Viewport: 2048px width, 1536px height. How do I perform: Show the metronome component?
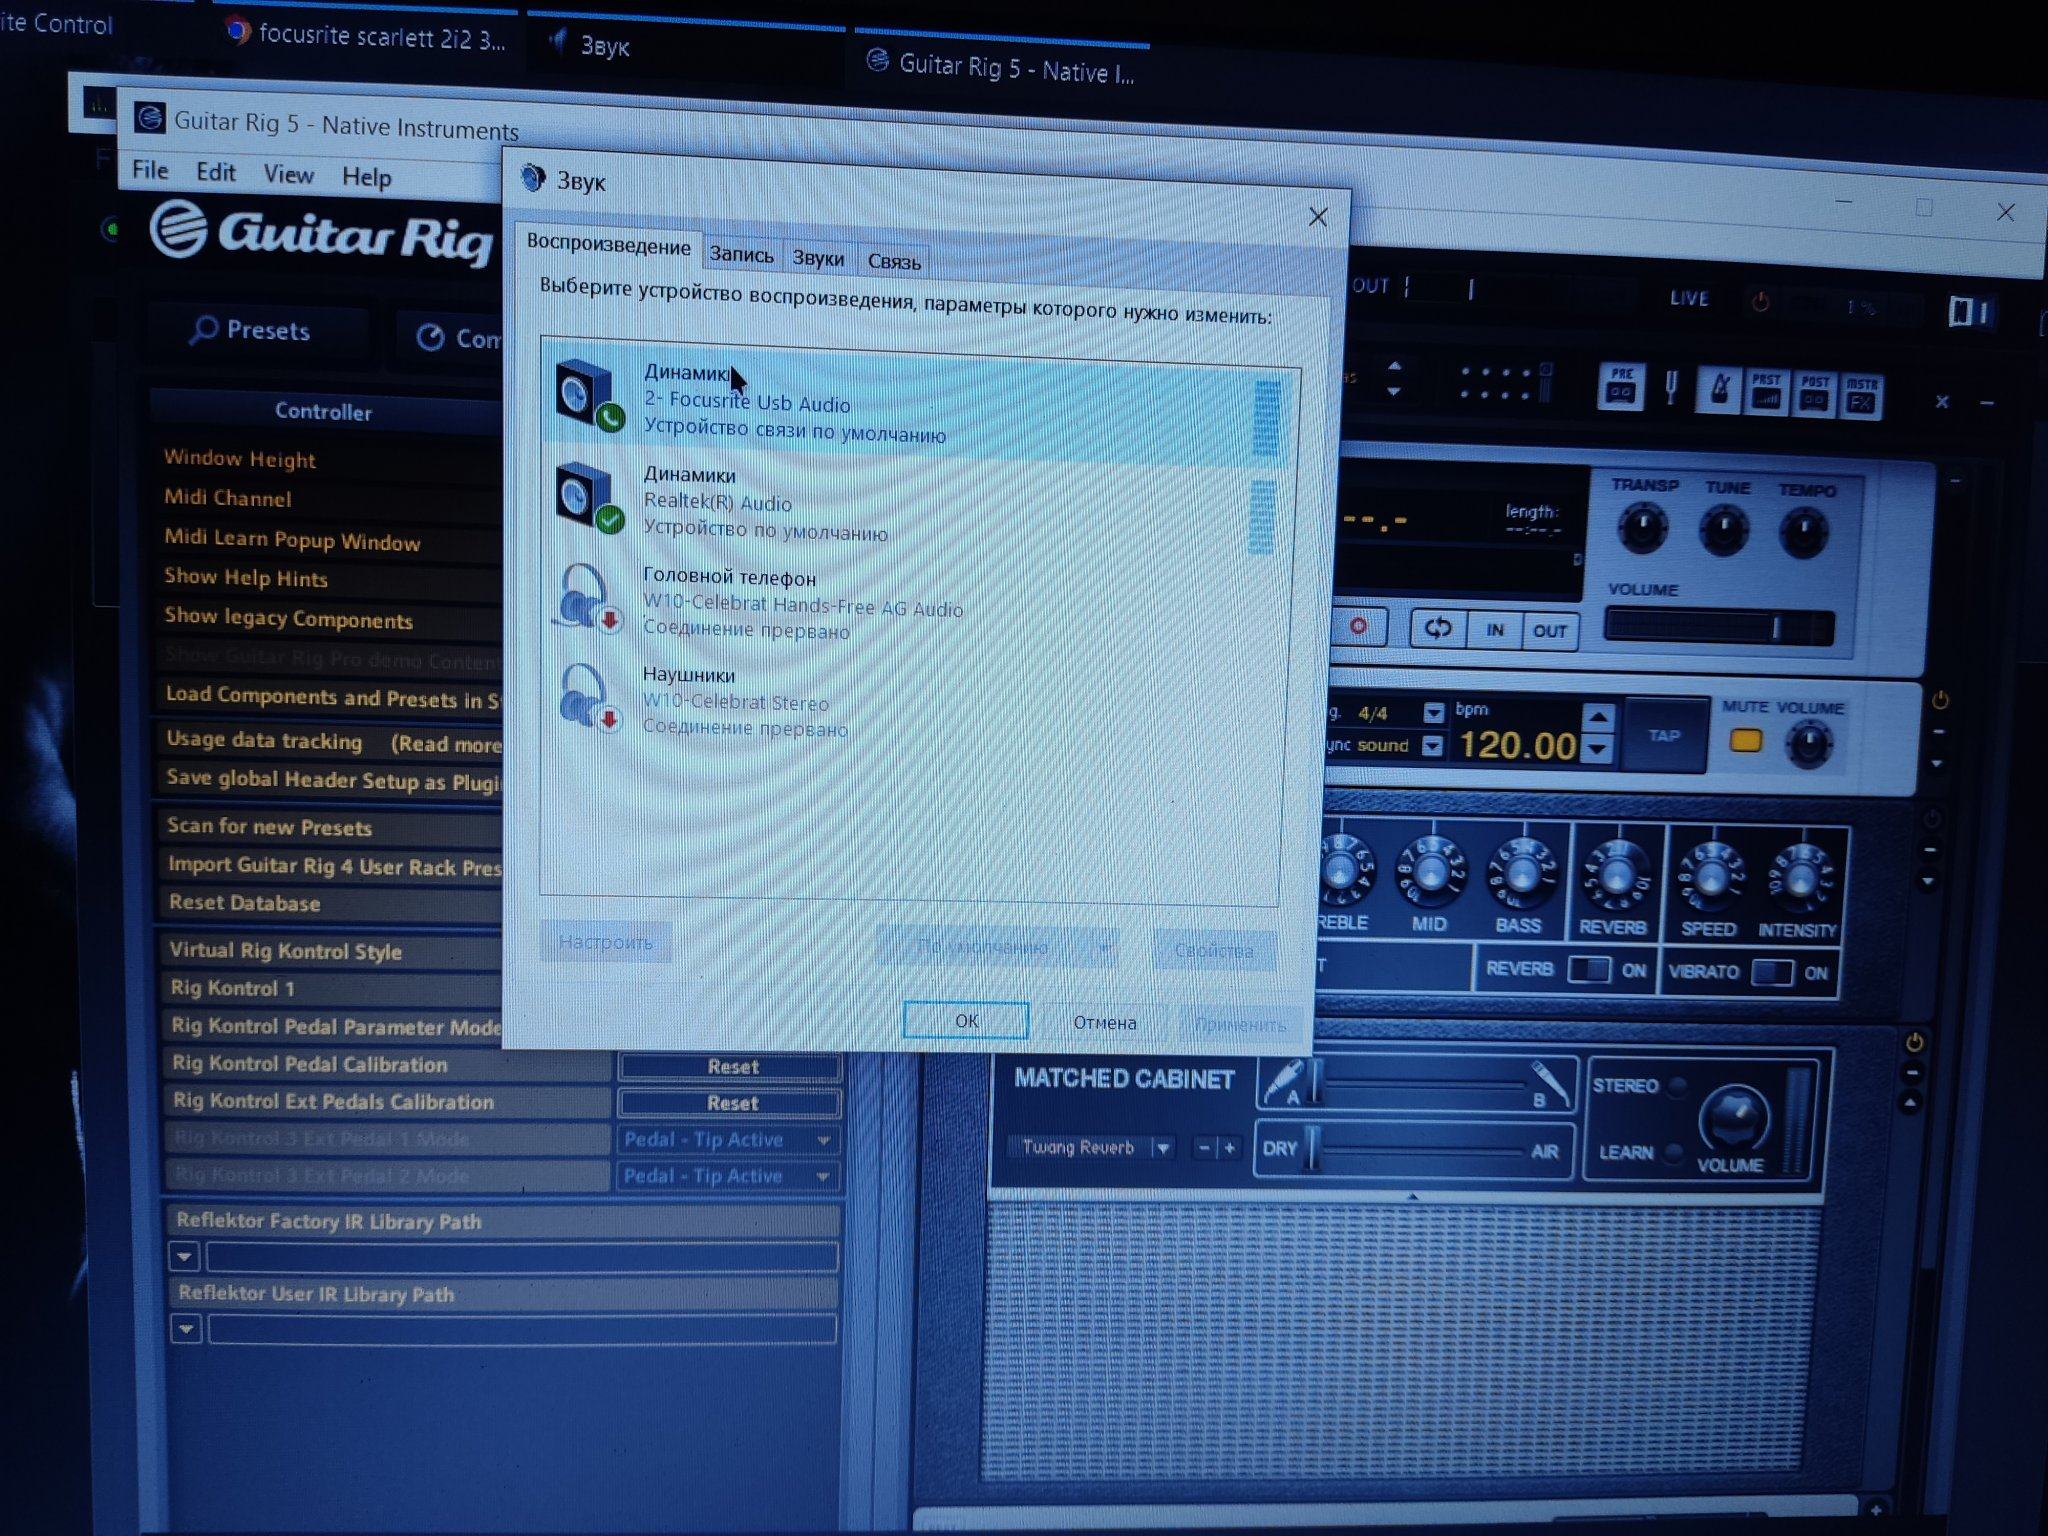1719,390
